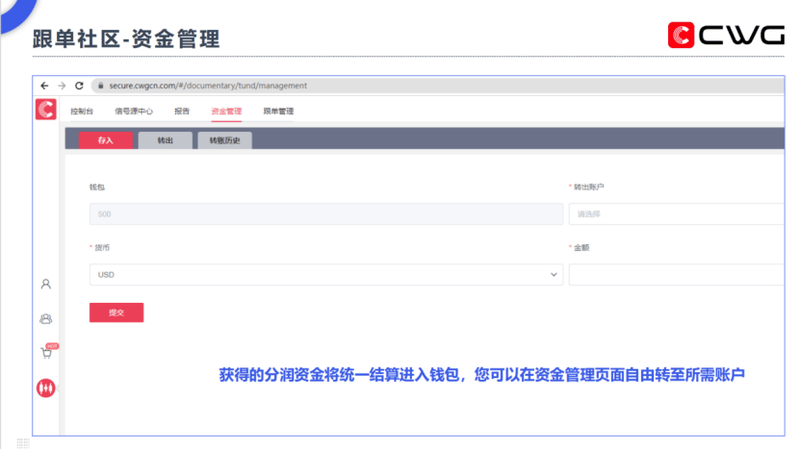800x449 pixels.
Task: Click the 钱包 field label
Action: [97, 187]
